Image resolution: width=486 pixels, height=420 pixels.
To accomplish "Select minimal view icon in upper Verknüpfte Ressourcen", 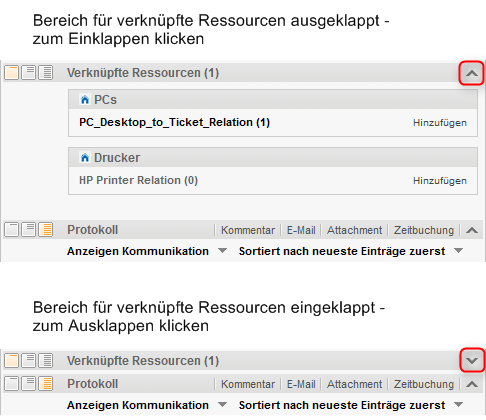I will (x=11, y=73).
